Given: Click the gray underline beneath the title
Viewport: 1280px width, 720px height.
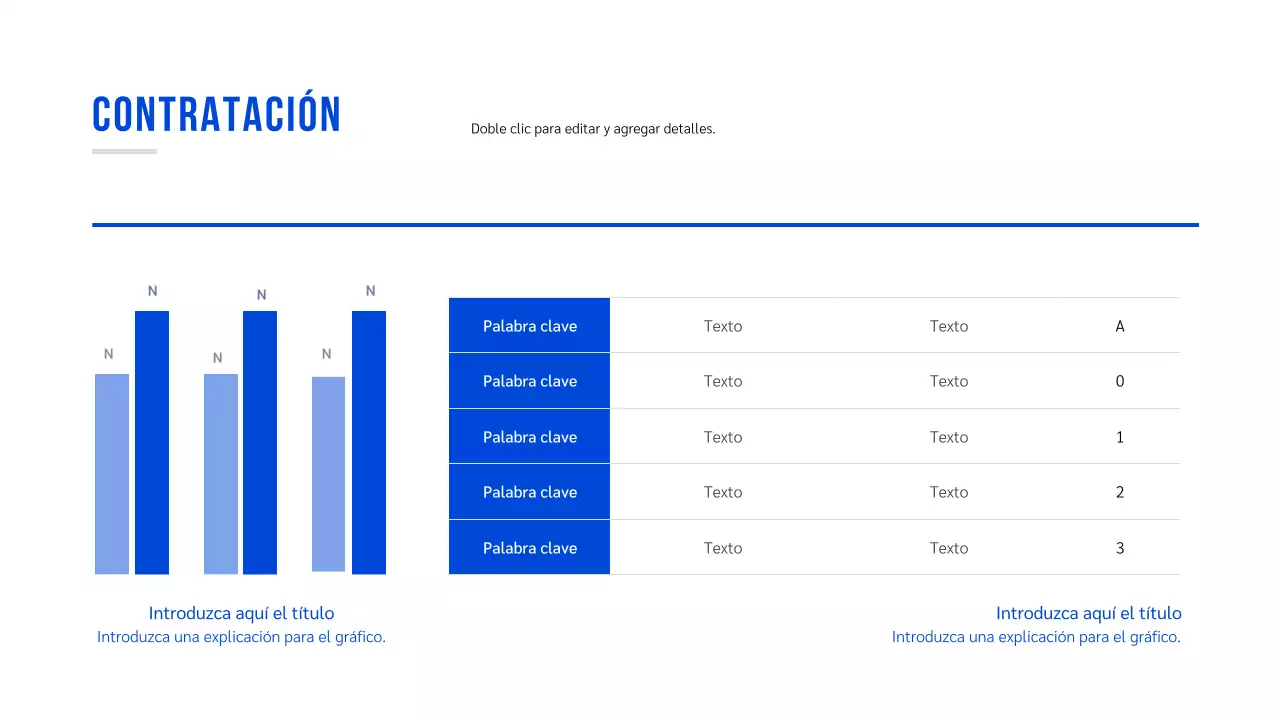Looking at the screenshot, I should click(124, 152).
